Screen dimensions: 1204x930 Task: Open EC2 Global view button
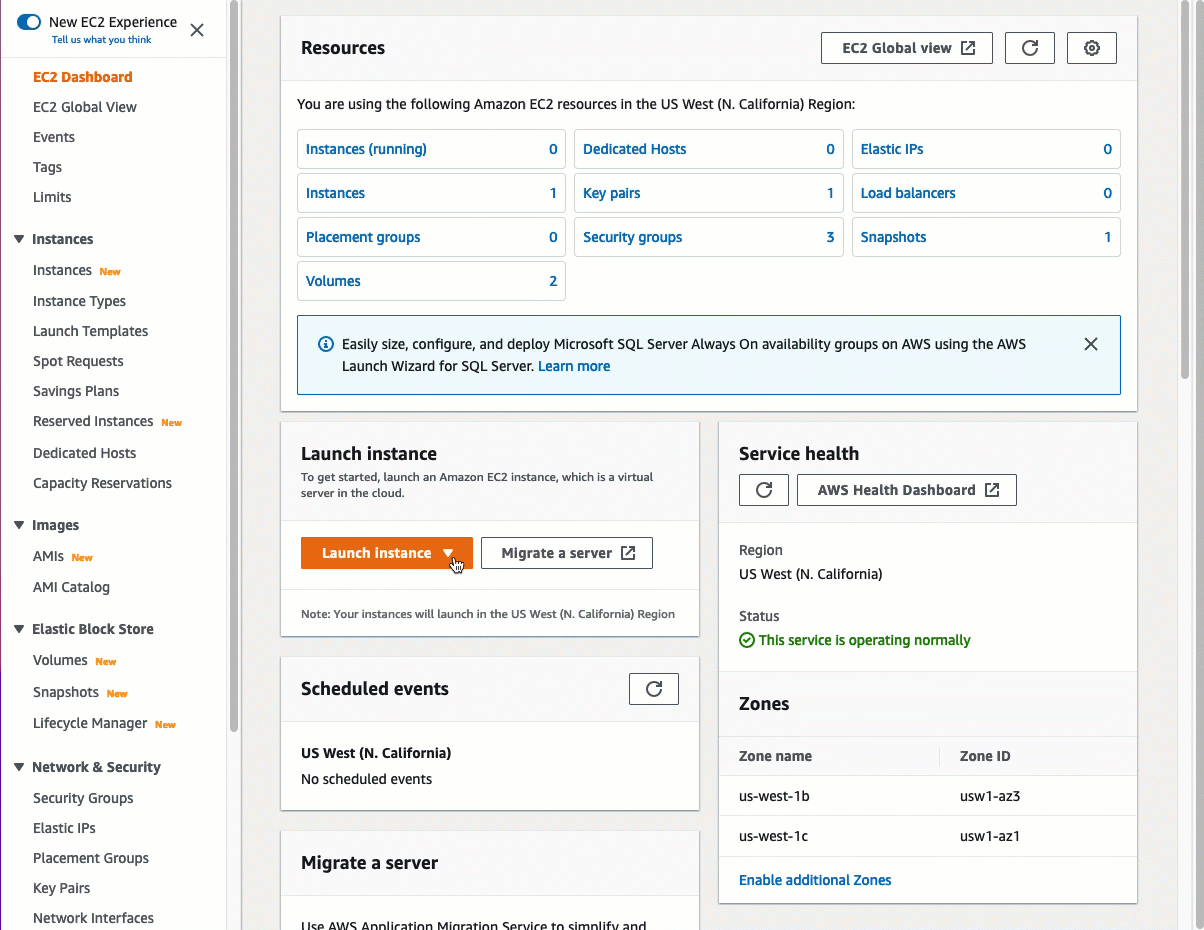(x=906, y=48)
